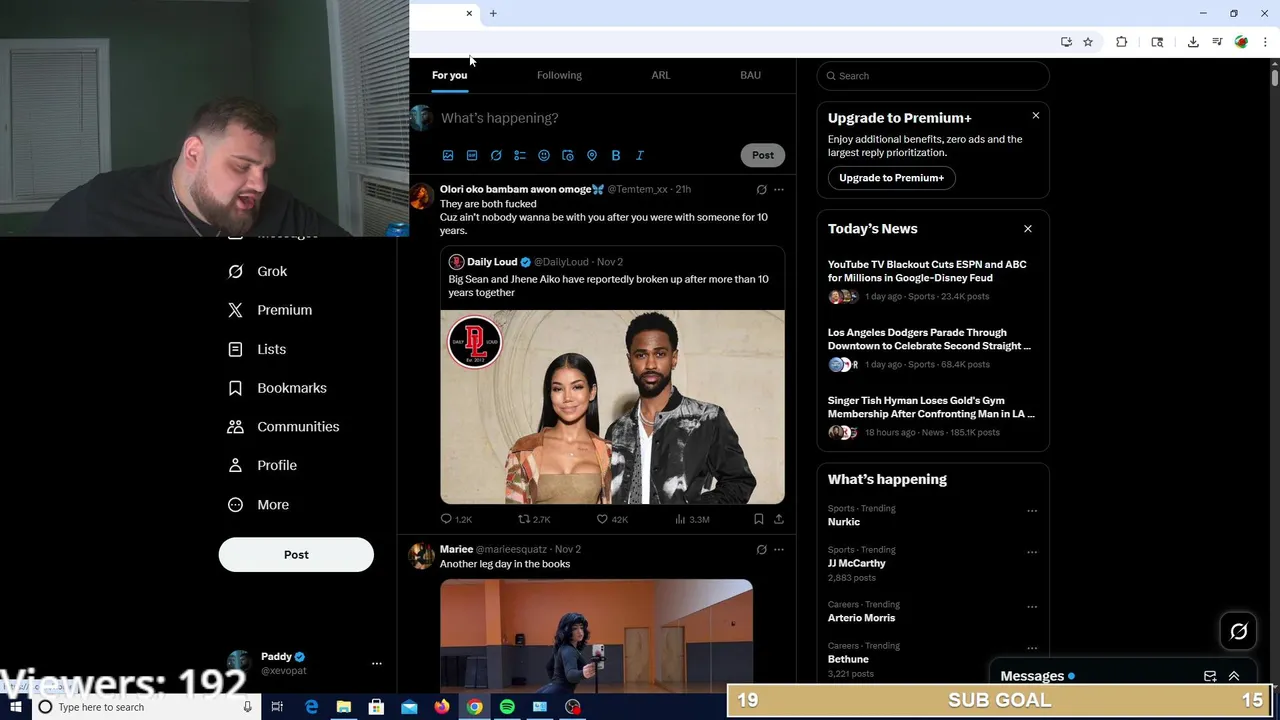Select the For you tab

(449, 75)
